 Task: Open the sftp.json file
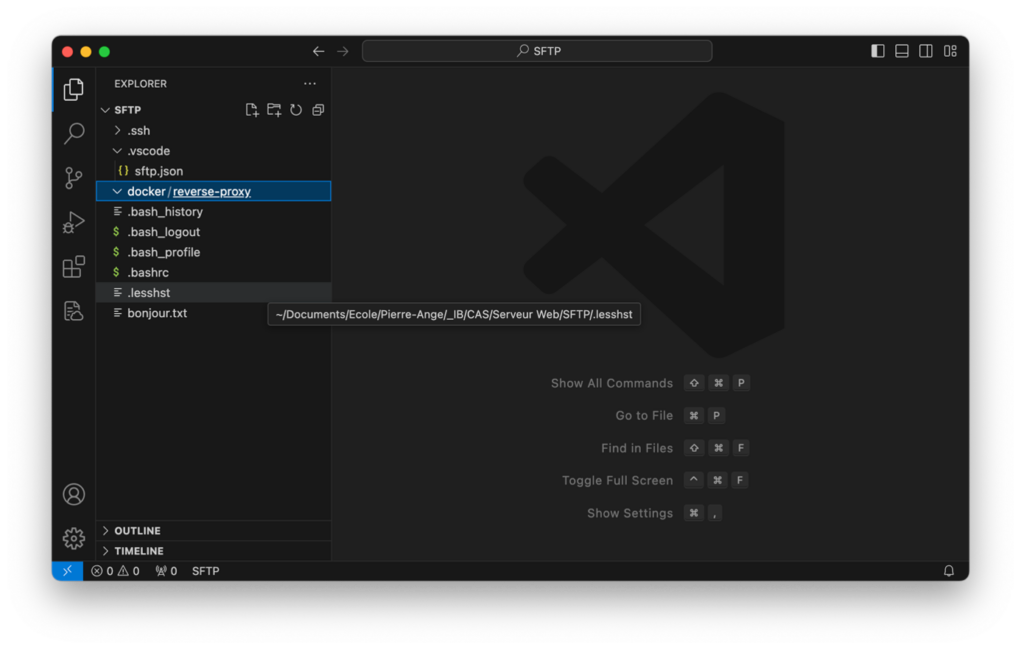coord(214,171)
